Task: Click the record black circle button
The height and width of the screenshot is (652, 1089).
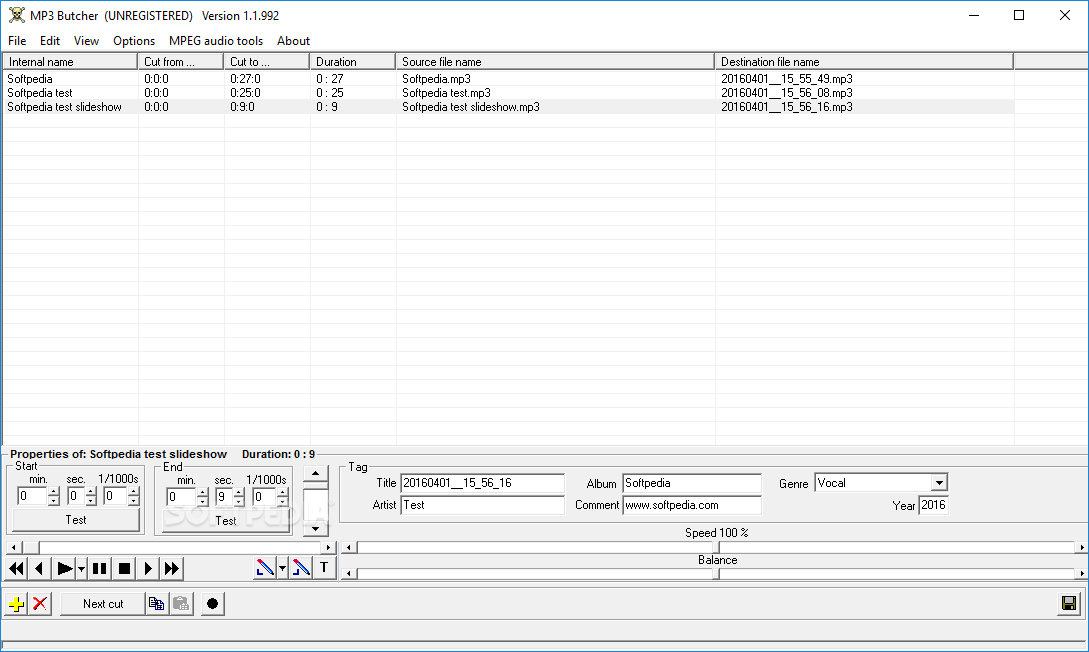Action: coord(213,603)
